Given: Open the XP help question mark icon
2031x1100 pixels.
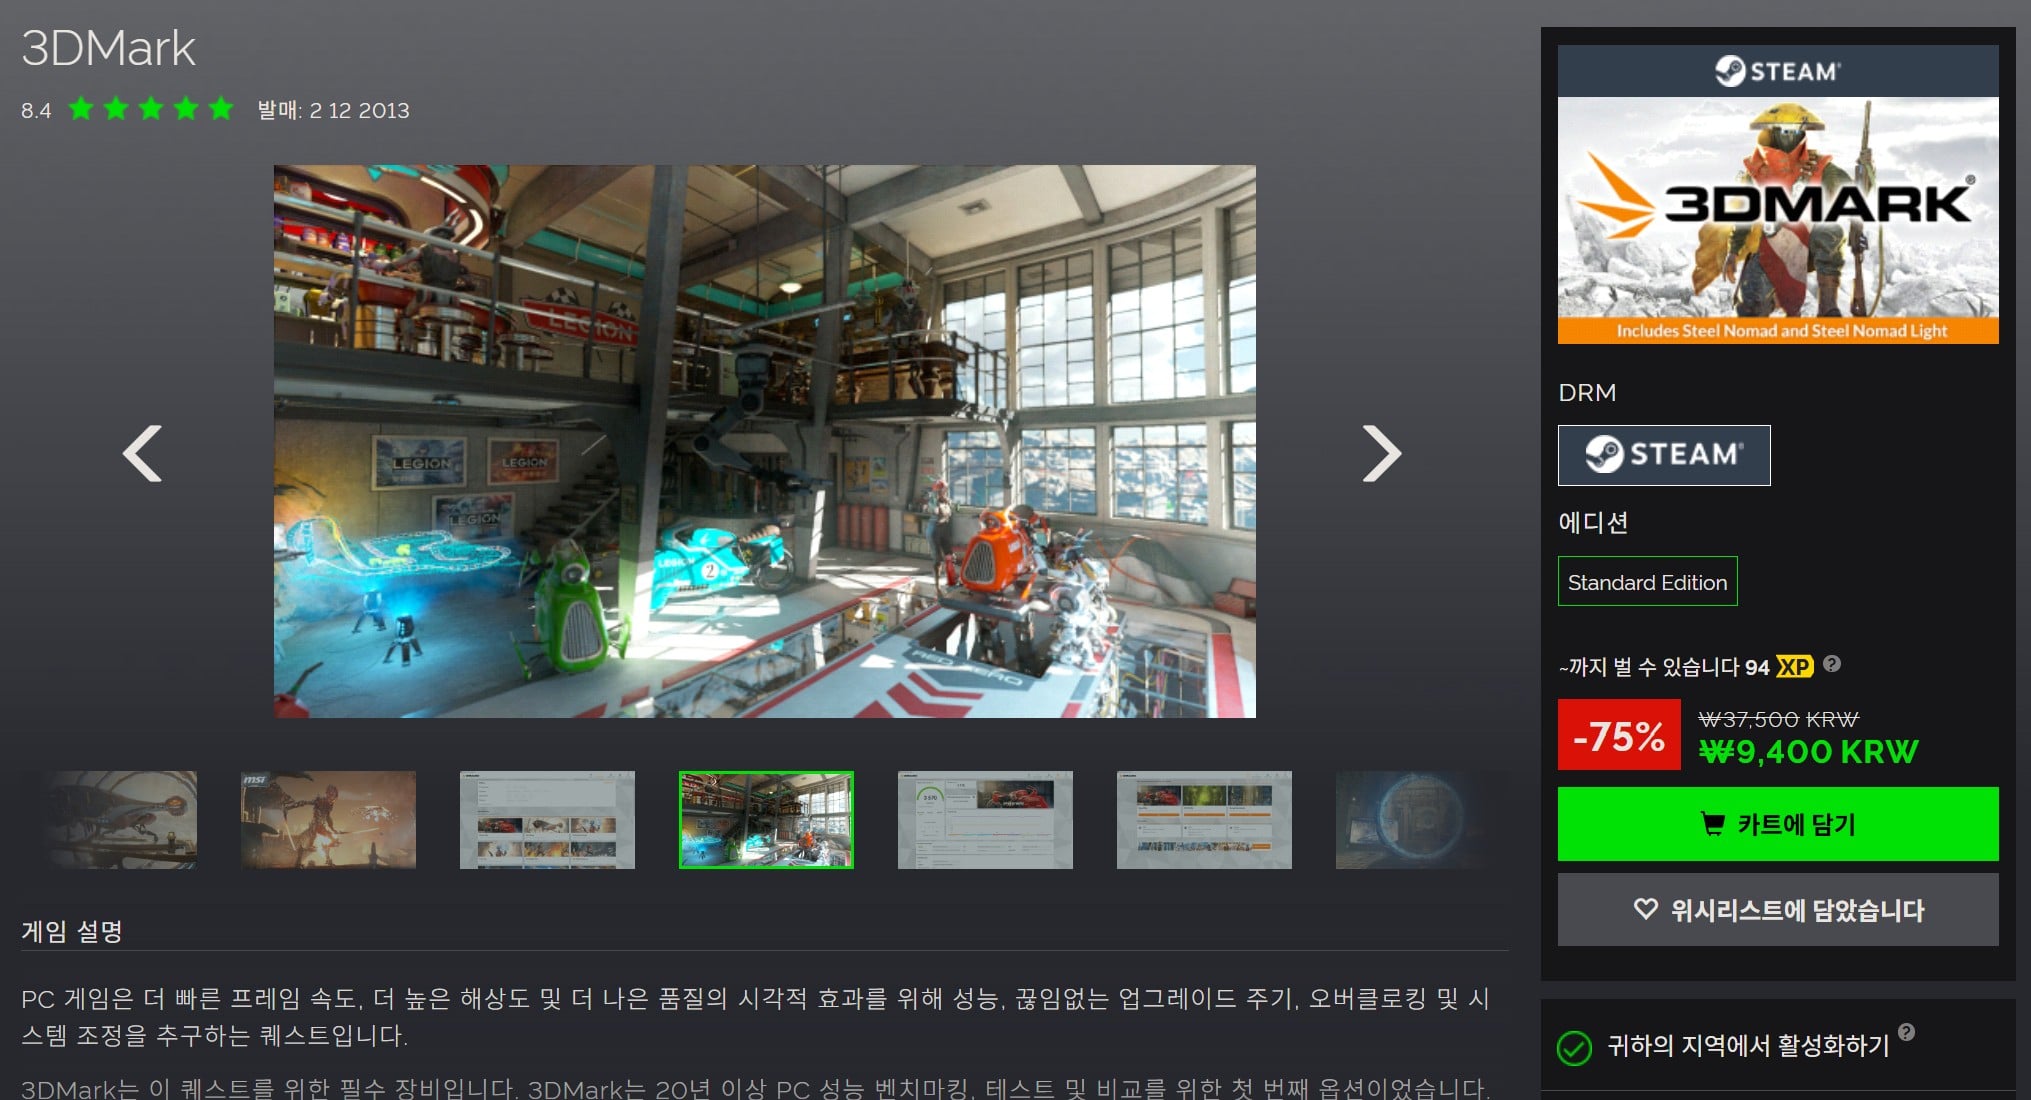Looking at the screenshot, I should click(1832, 664).
